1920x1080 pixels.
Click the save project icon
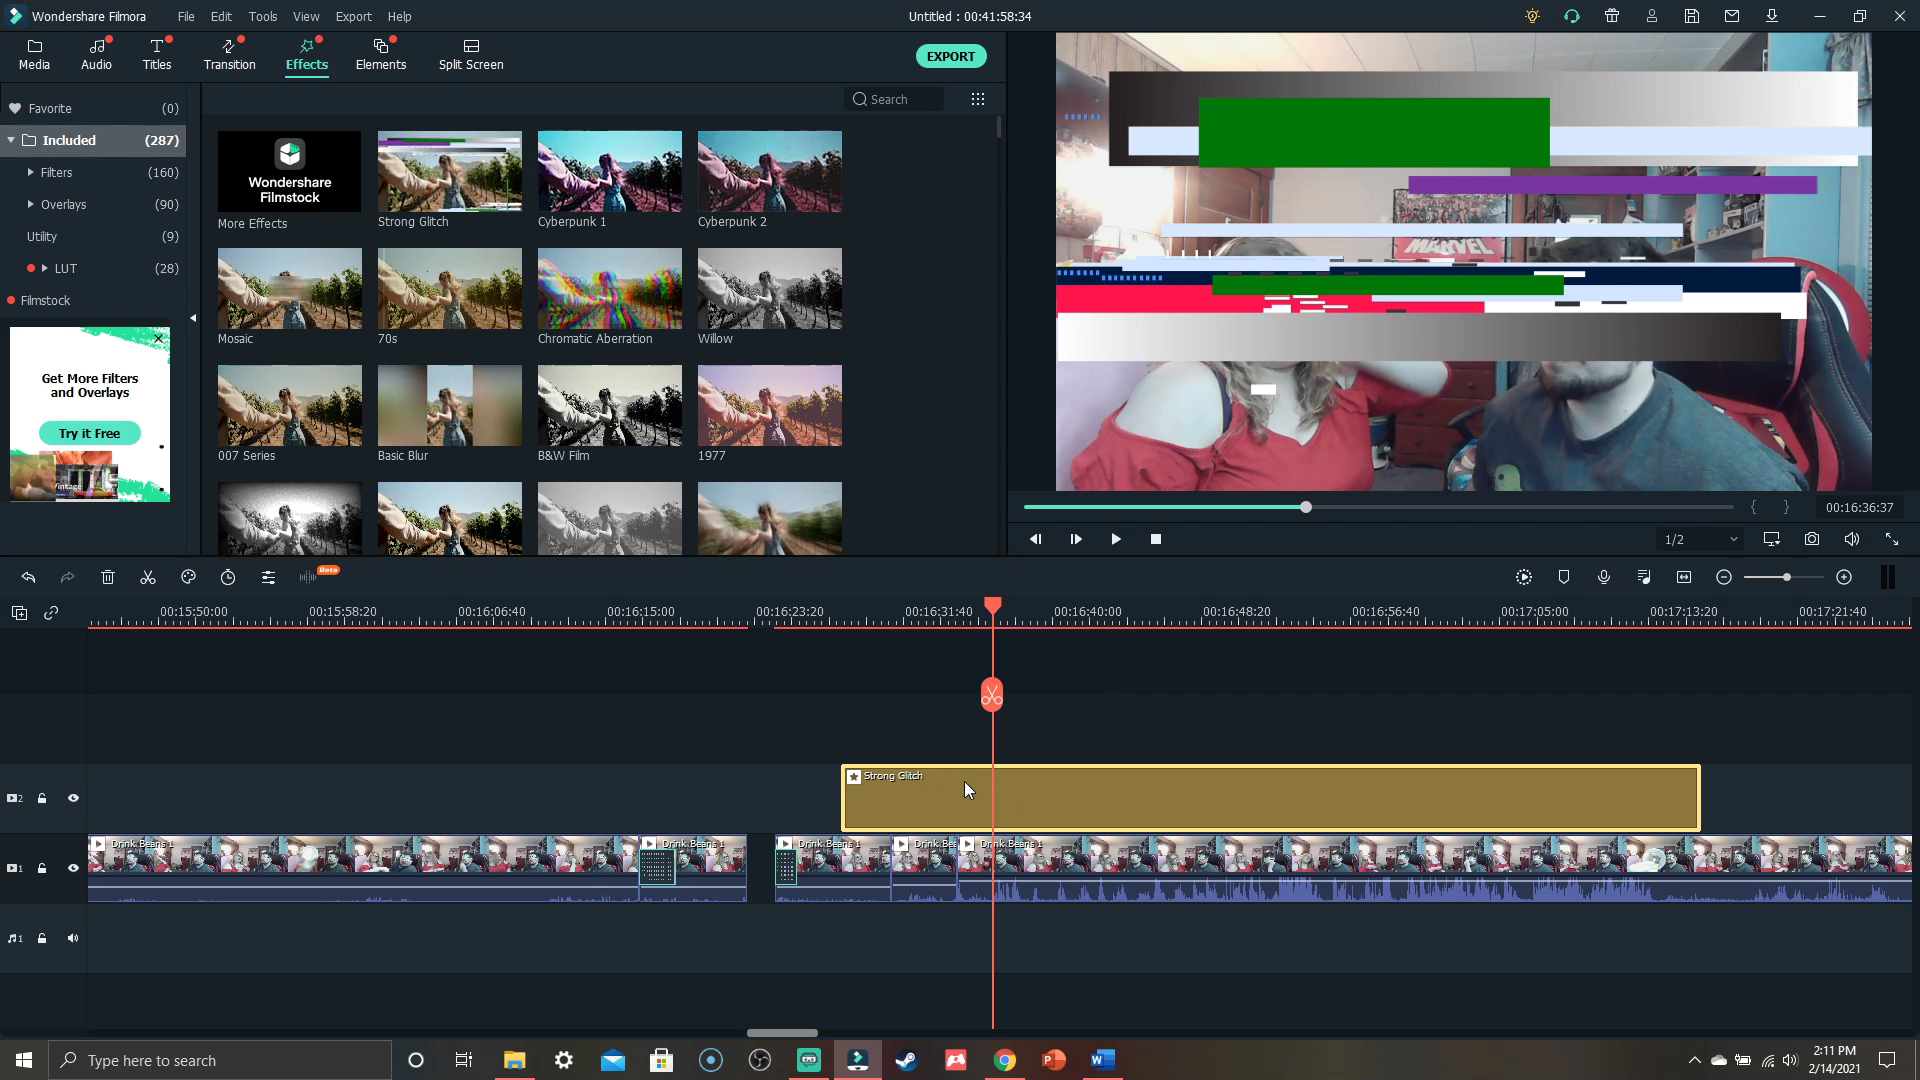(x=1692, y=16)
